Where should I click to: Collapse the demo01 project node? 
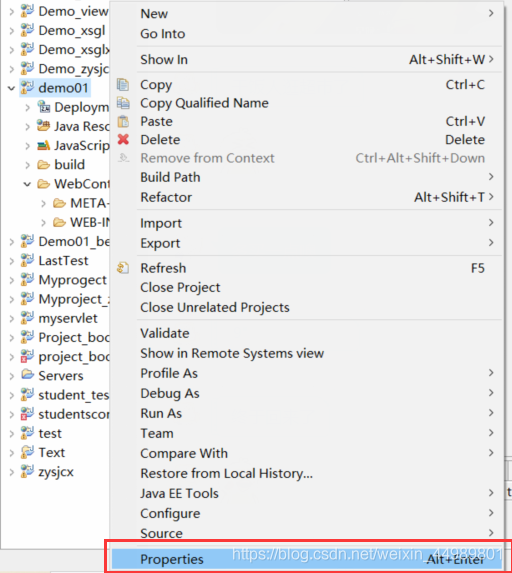pos(11,88)
